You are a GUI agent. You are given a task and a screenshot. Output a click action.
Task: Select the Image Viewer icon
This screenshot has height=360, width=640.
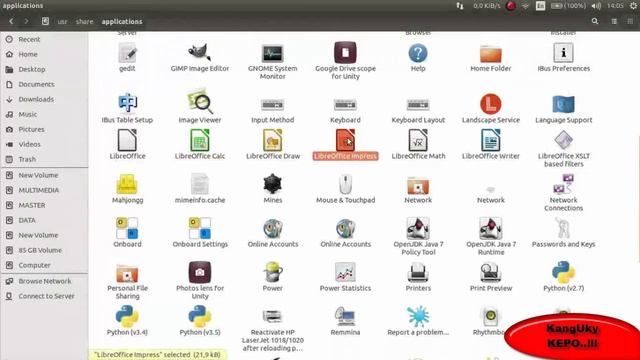pyautogui.click(x=200, y=102)
